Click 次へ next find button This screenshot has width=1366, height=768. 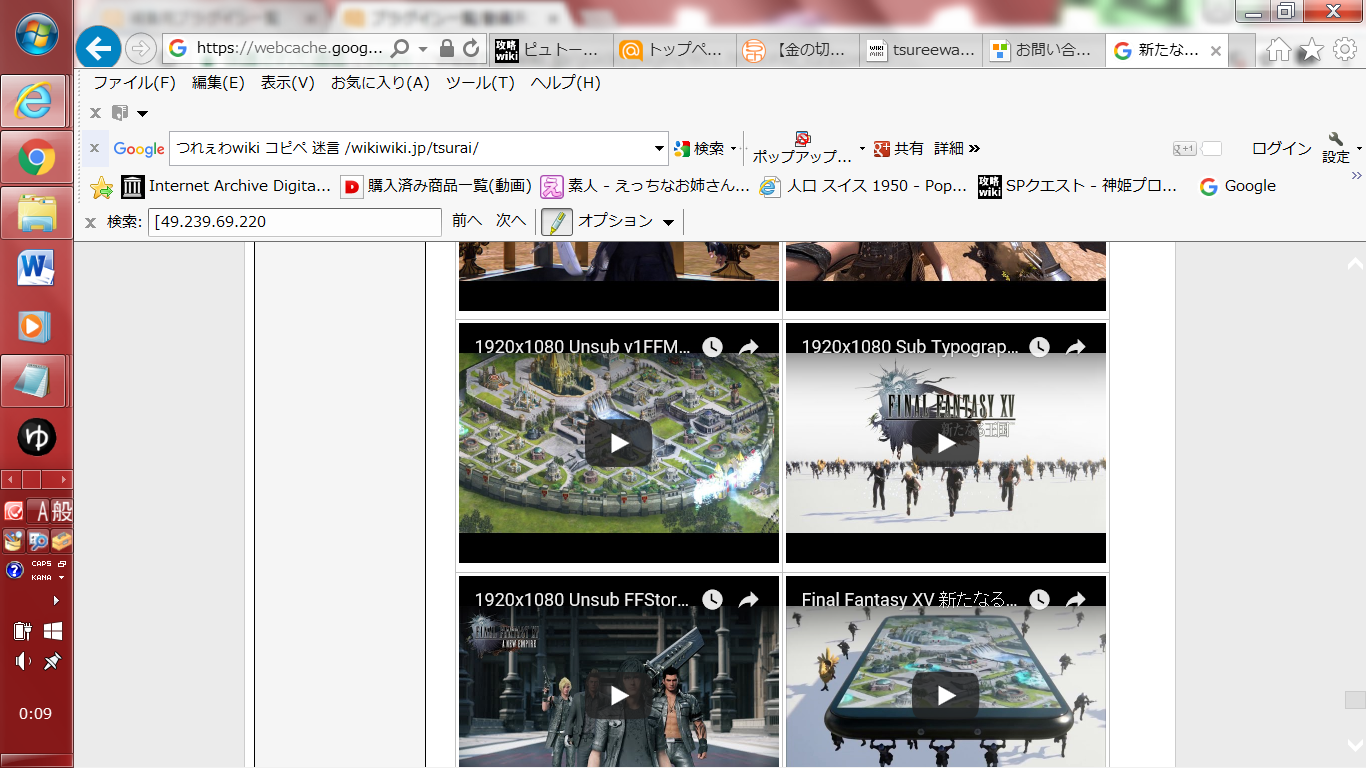[x=511, y=221]
